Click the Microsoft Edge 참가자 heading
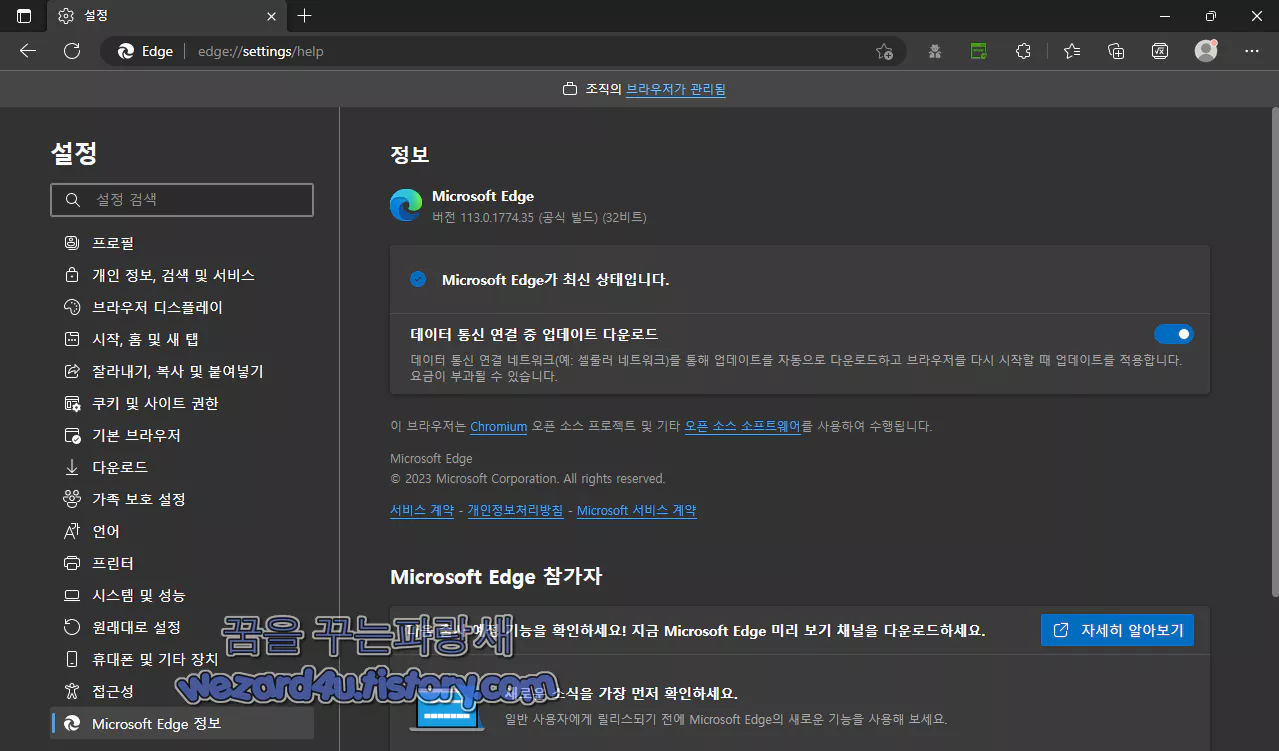 click(x=496, y=577)
